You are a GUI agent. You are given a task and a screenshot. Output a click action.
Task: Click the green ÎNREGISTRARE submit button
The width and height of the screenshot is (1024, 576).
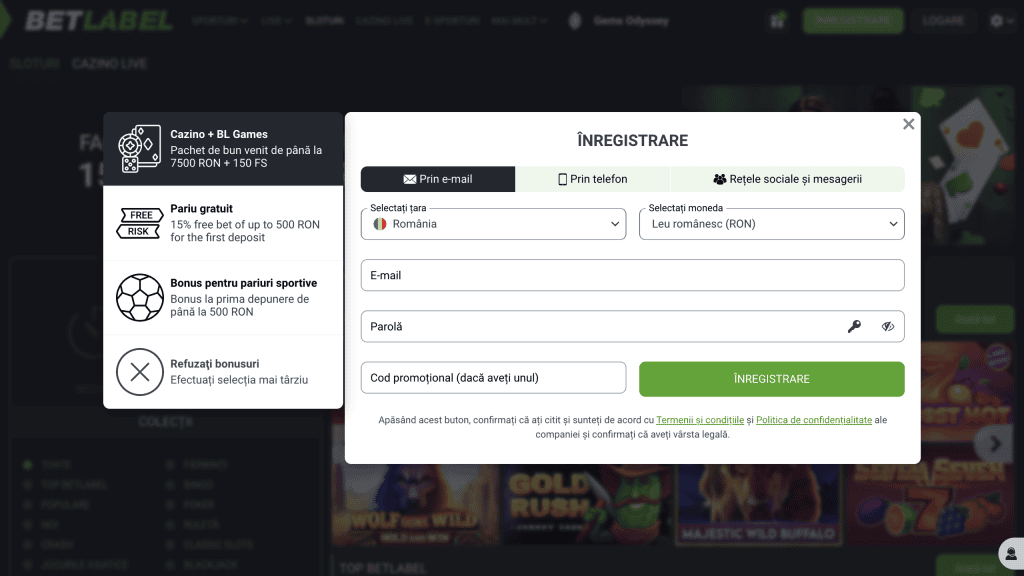click(771, 379)
